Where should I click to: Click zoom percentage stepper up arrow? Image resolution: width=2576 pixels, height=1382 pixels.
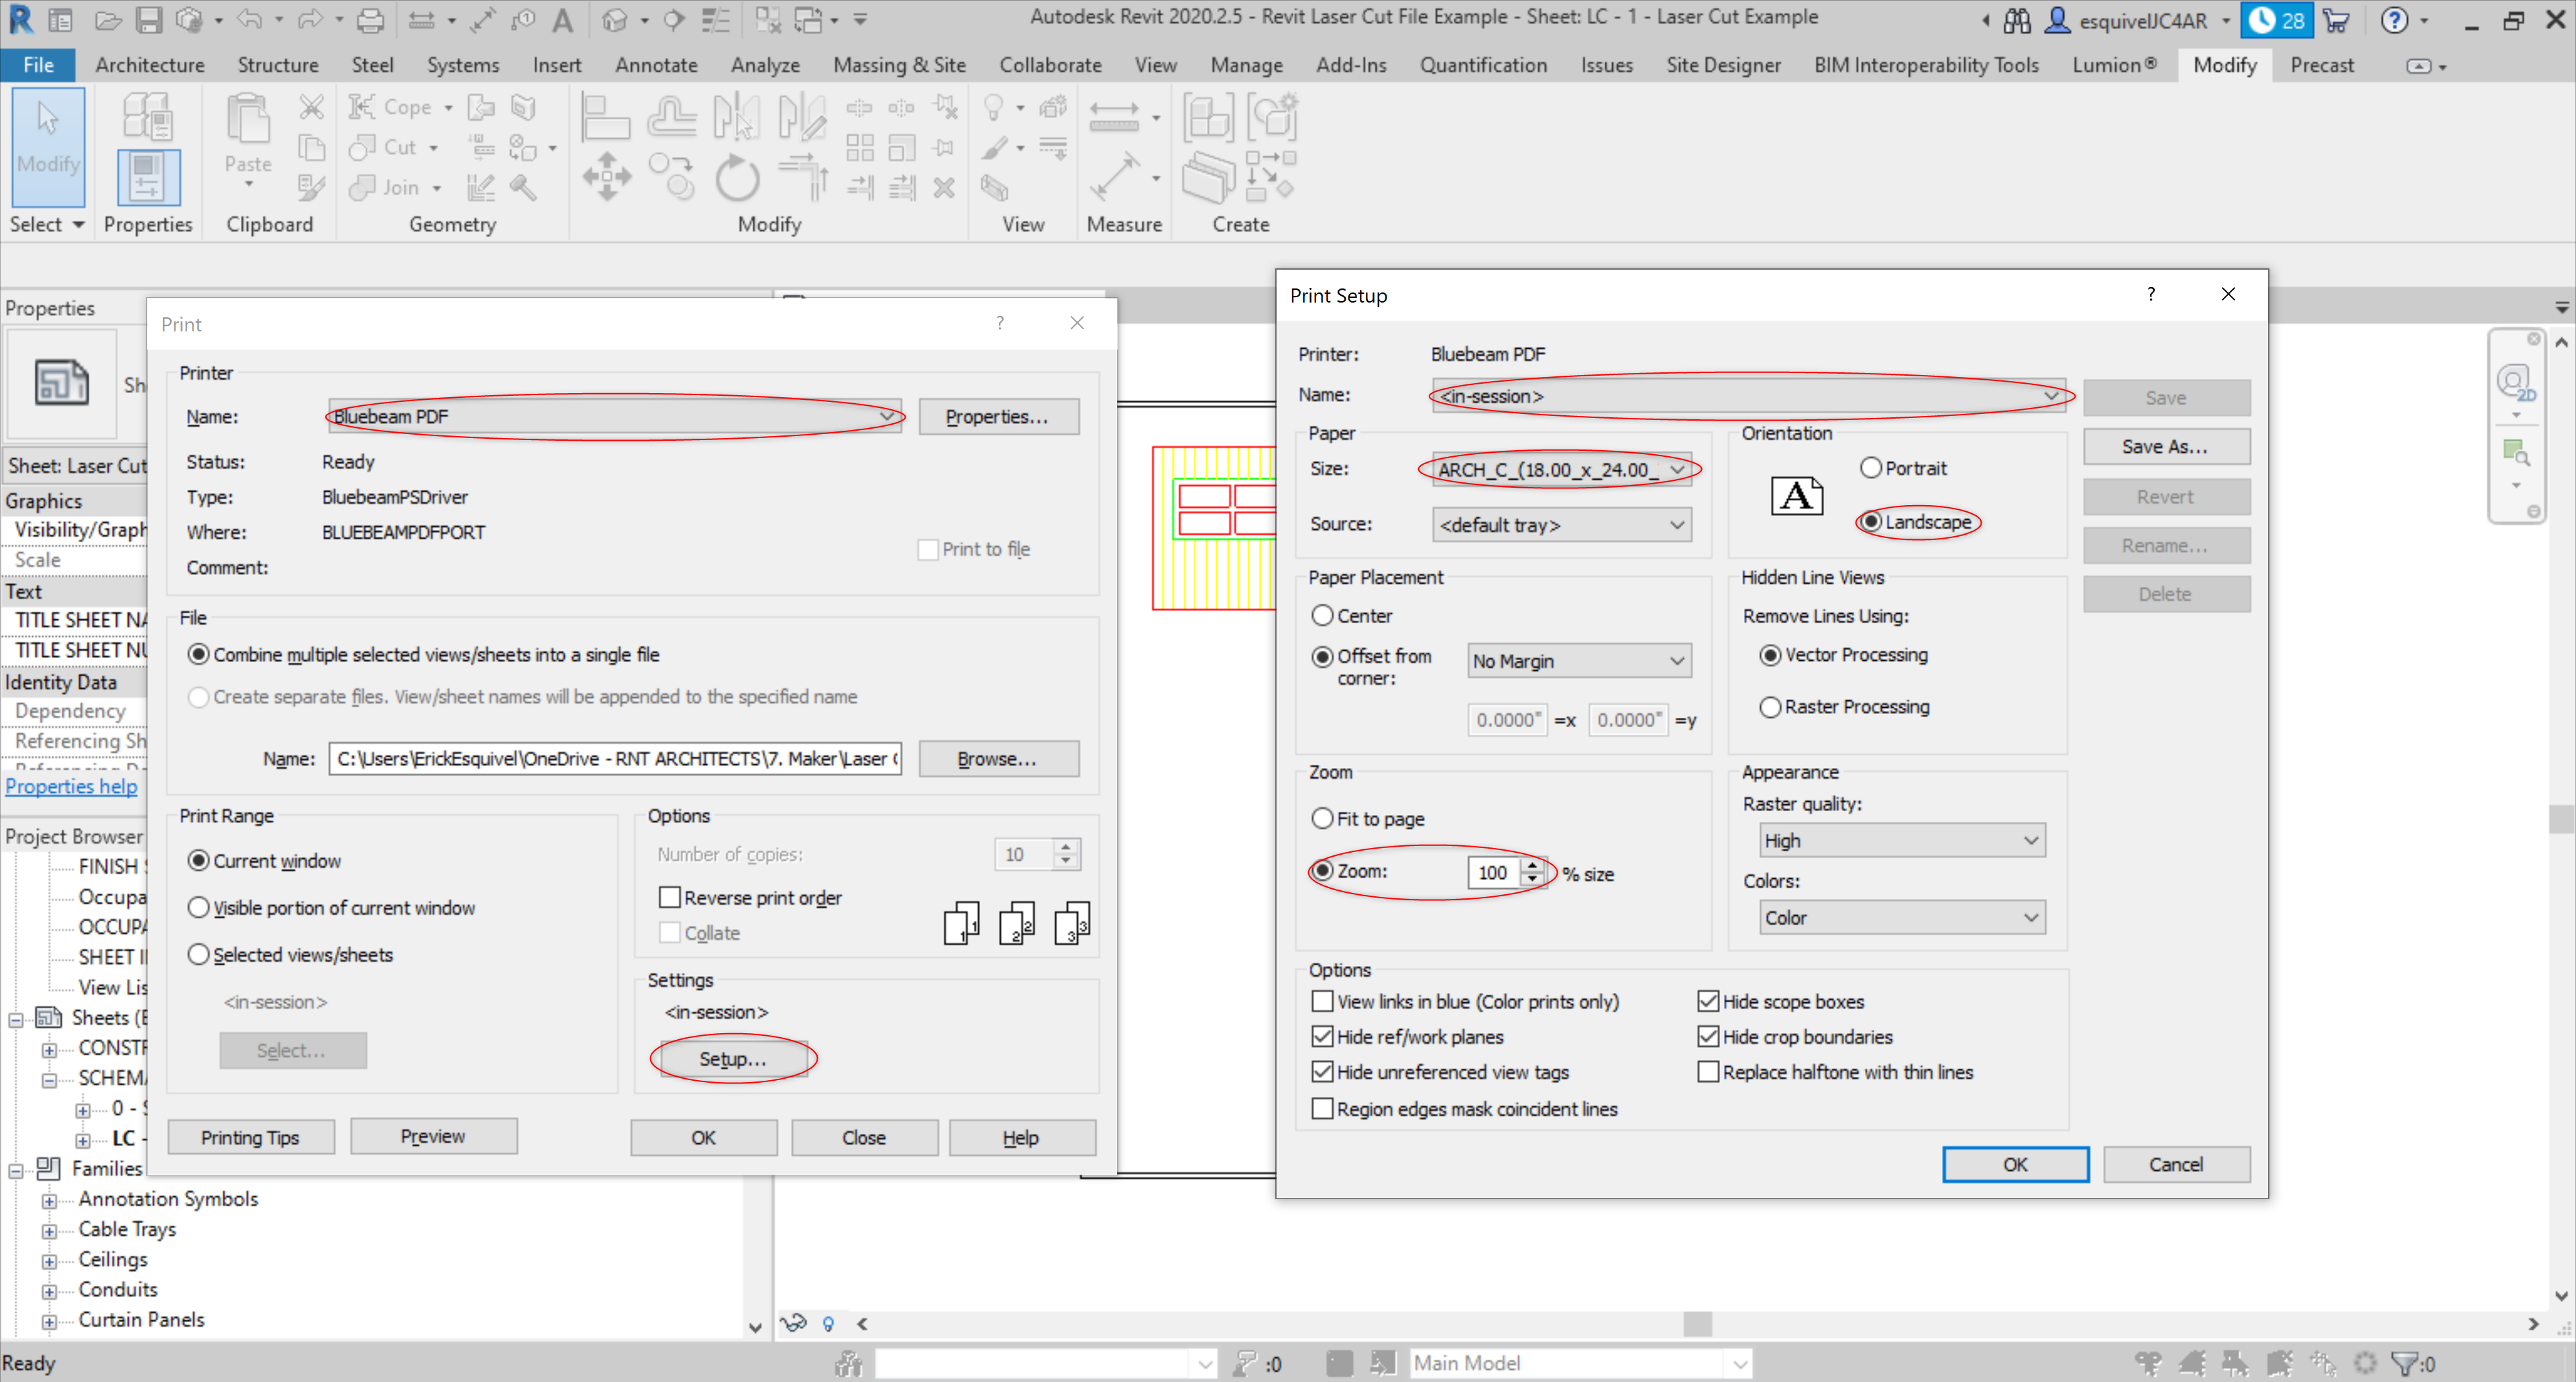click(x=1532, y=866)
